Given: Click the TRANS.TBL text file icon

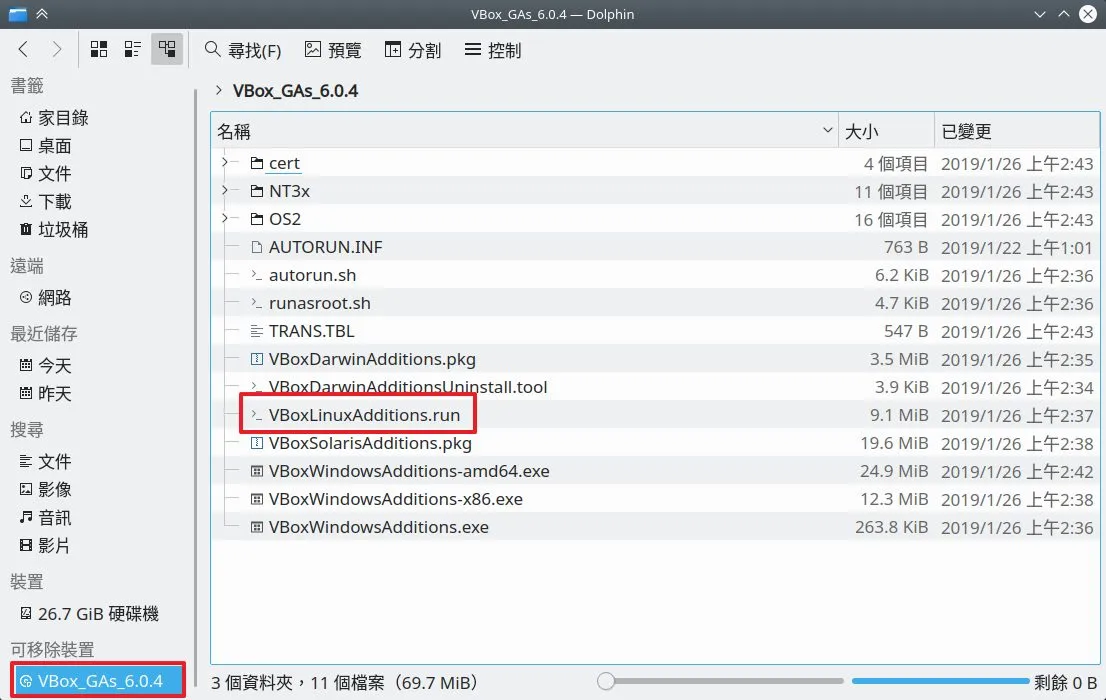Looking at the screenshot, I should click(257, 331).
